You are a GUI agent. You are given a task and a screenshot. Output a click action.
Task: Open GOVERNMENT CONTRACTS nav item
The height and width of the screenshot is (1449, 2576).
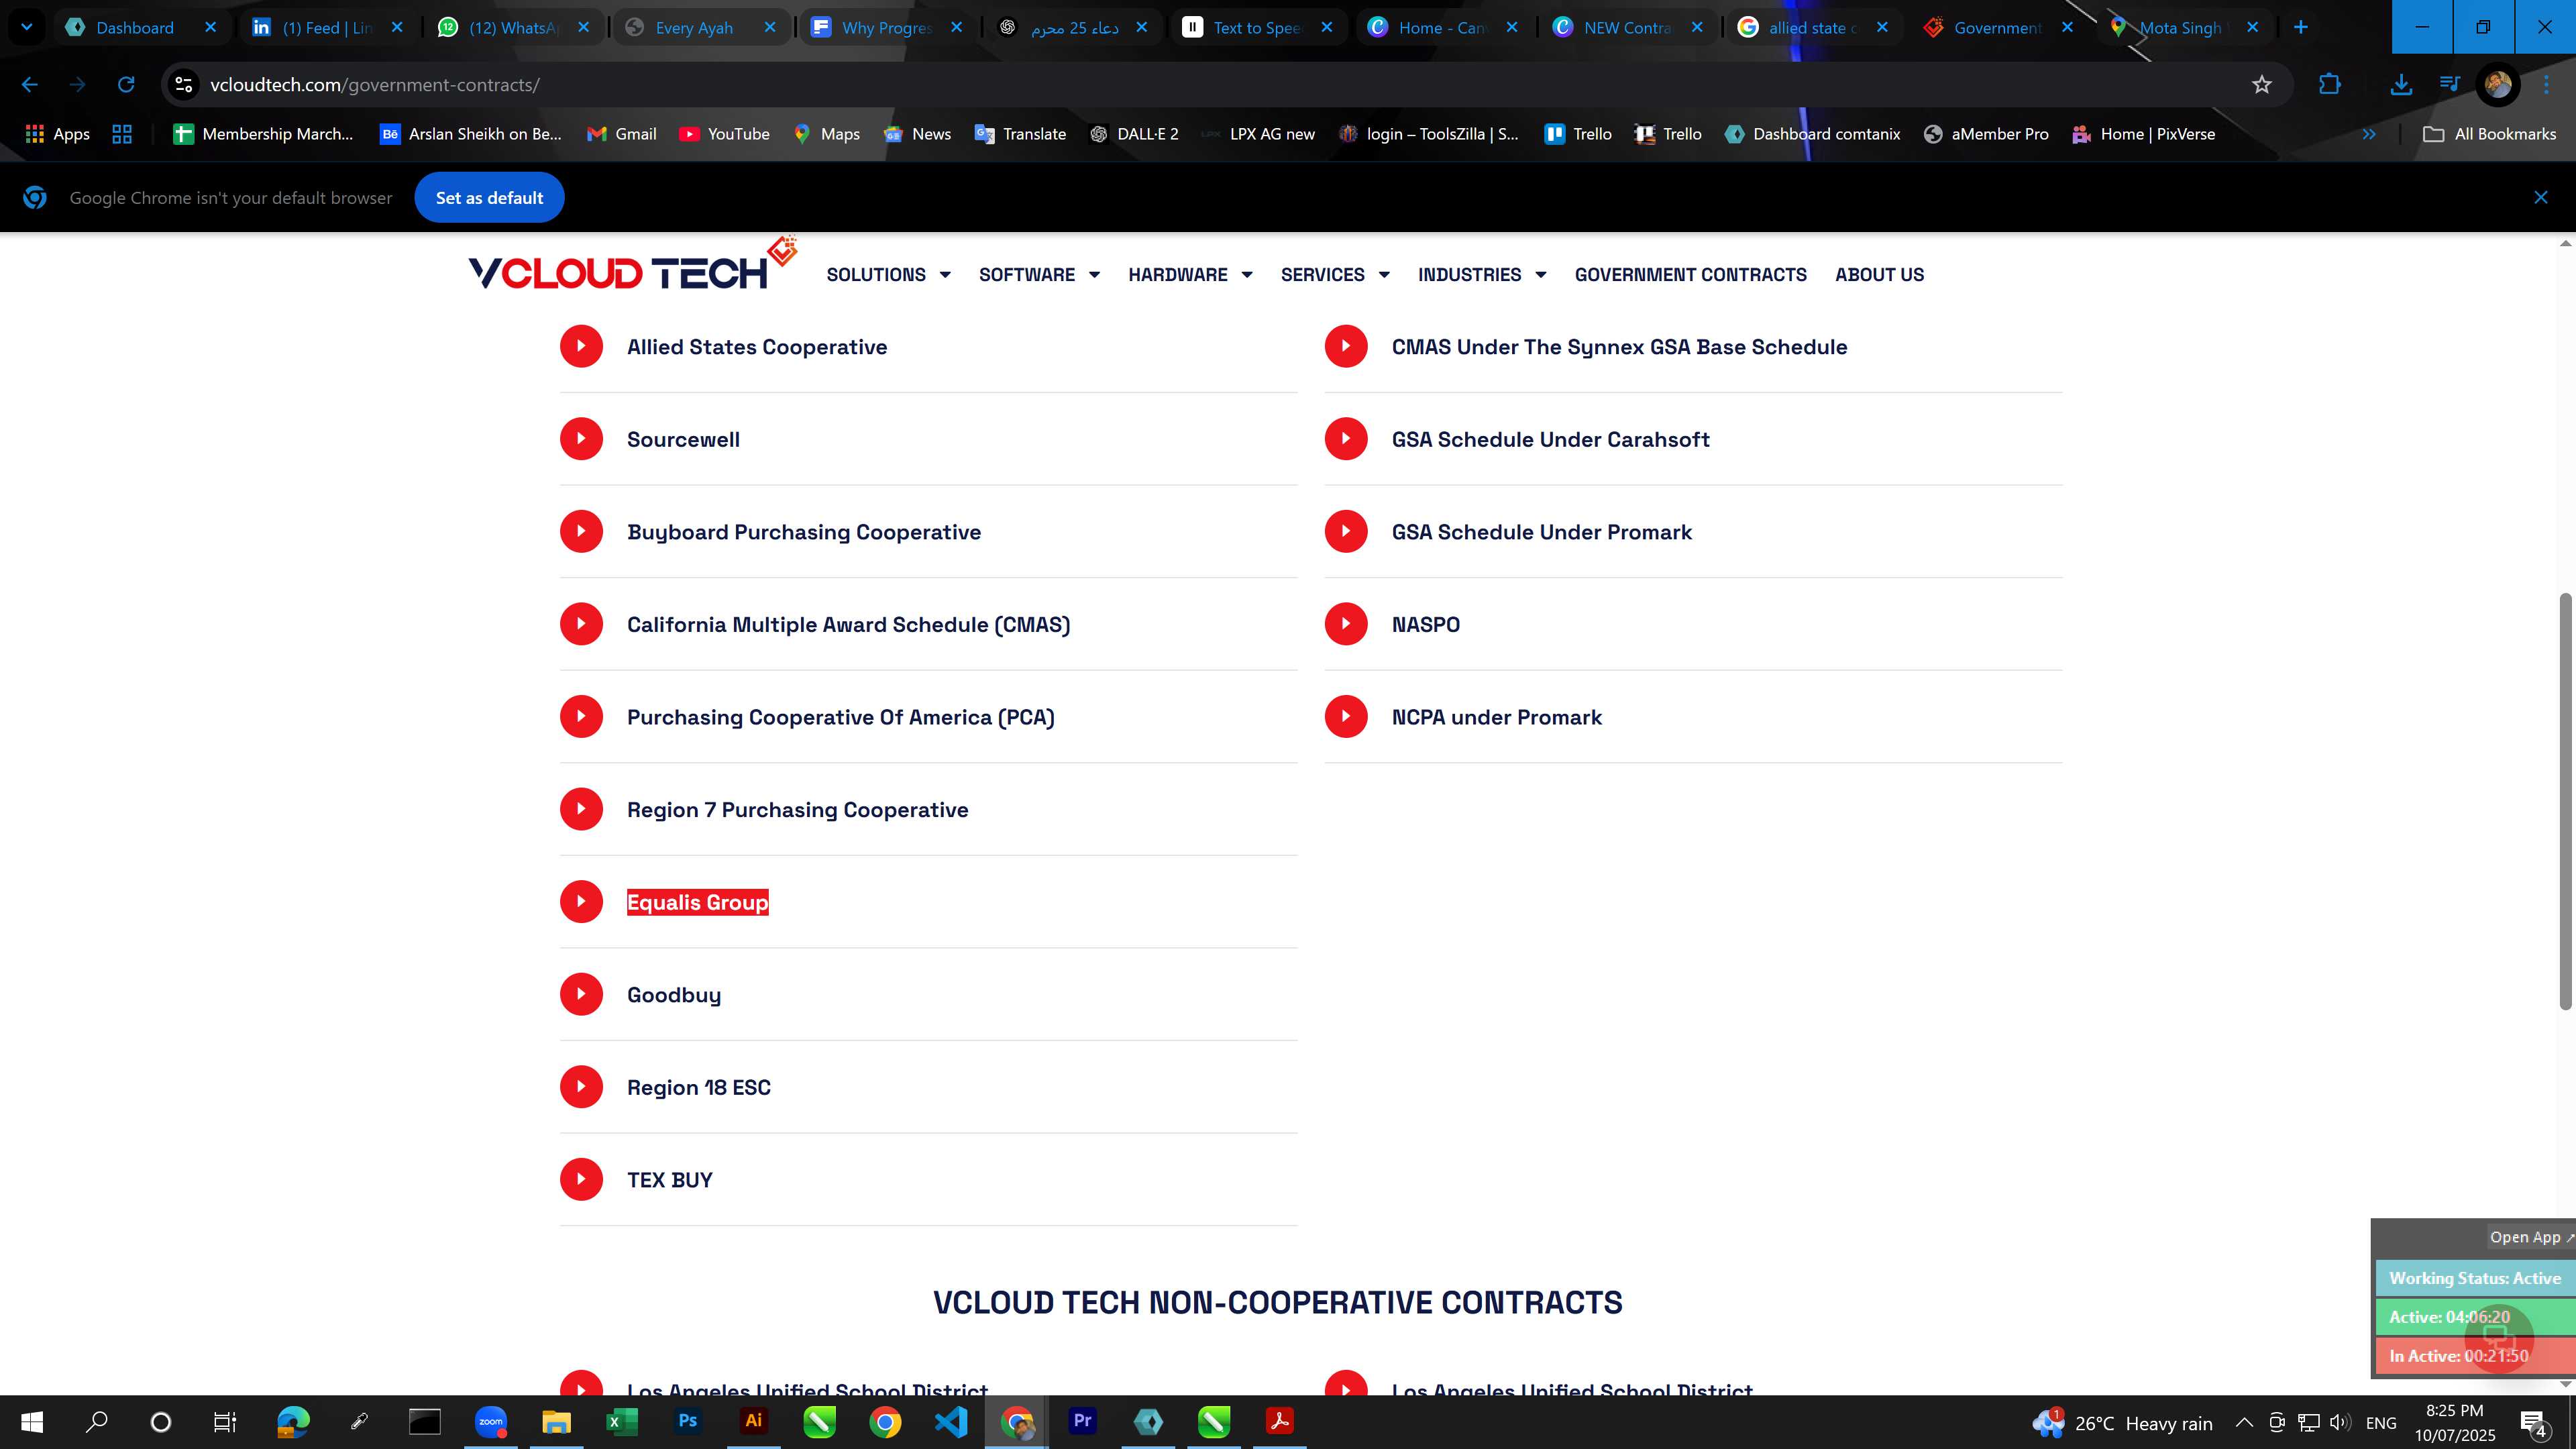pyautogui.click(x=1690, y=274)
